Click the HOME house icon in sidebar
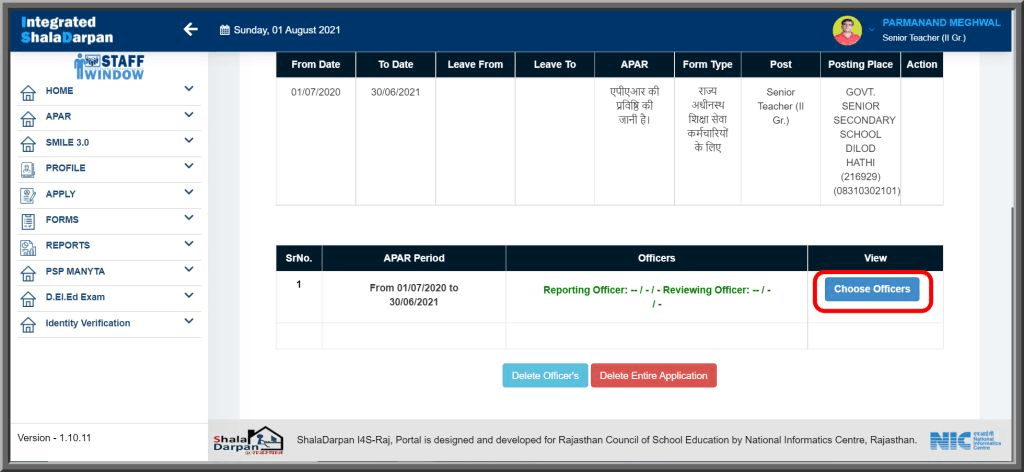The image size is (1024, 472). coord(28,91)
